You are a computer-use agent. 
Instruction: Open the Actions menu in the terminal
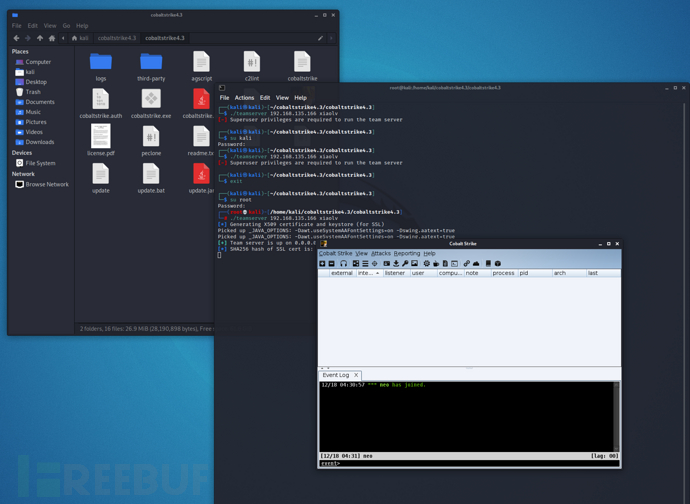click(244, 98)
